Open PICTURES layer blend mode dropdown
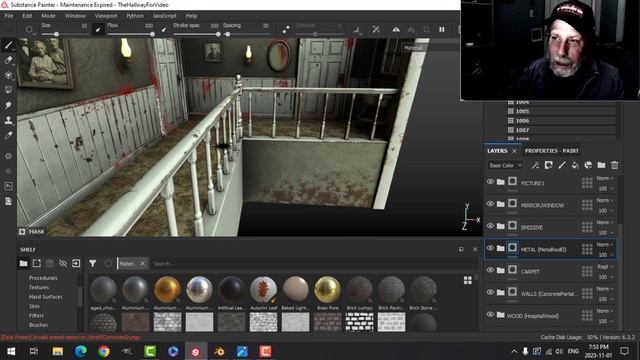Viewport: 640px width, 360px height. [605, 178]
